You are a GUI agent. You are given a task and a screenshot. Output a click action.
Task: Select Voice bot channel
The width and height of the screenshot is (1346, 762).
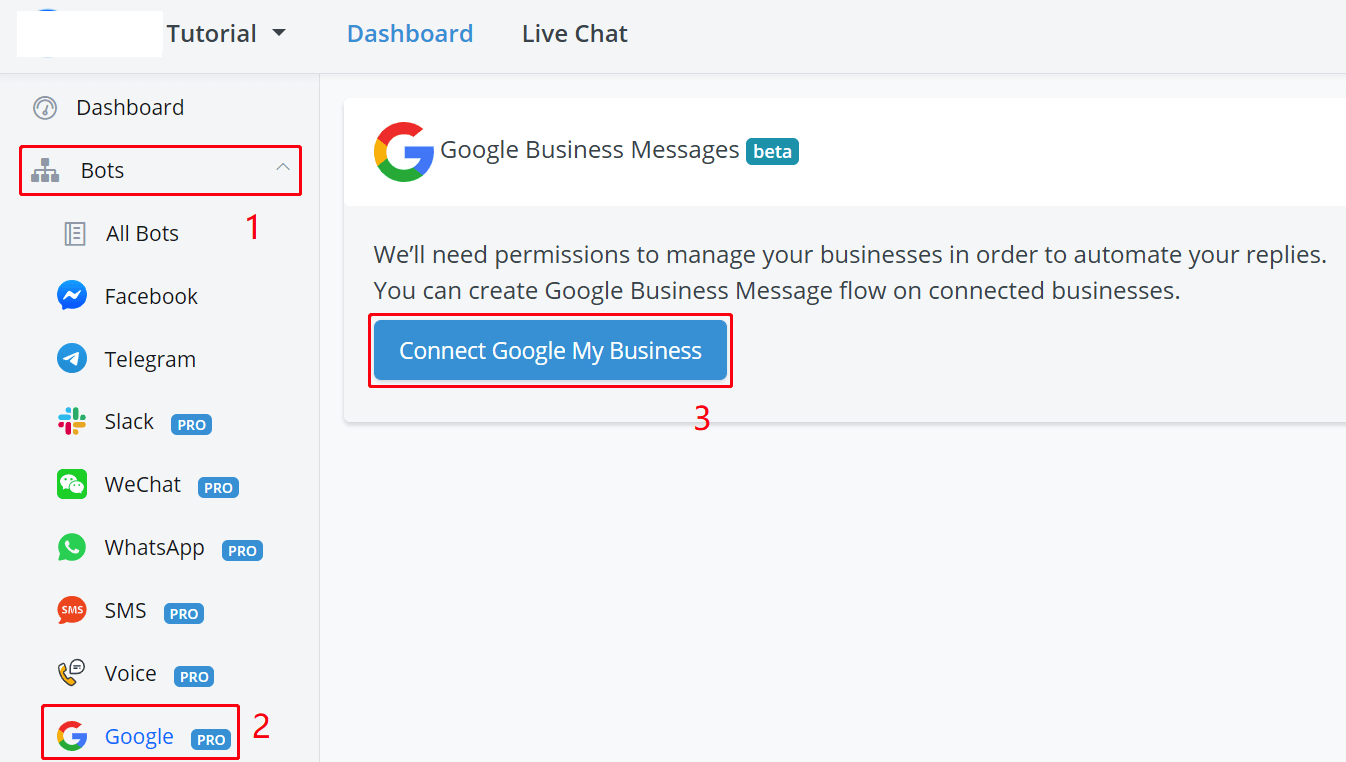click(x=130, y=673)
